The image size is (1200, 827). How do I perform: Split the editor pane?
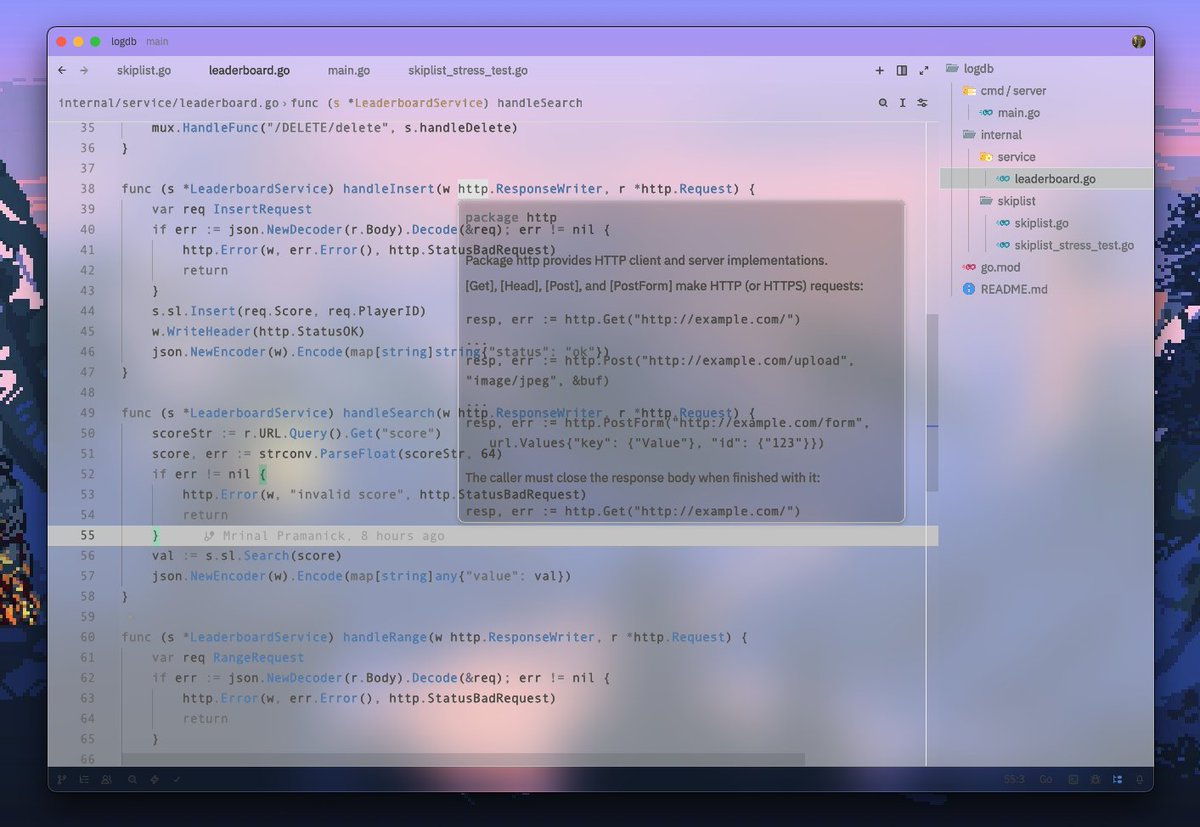902,71
